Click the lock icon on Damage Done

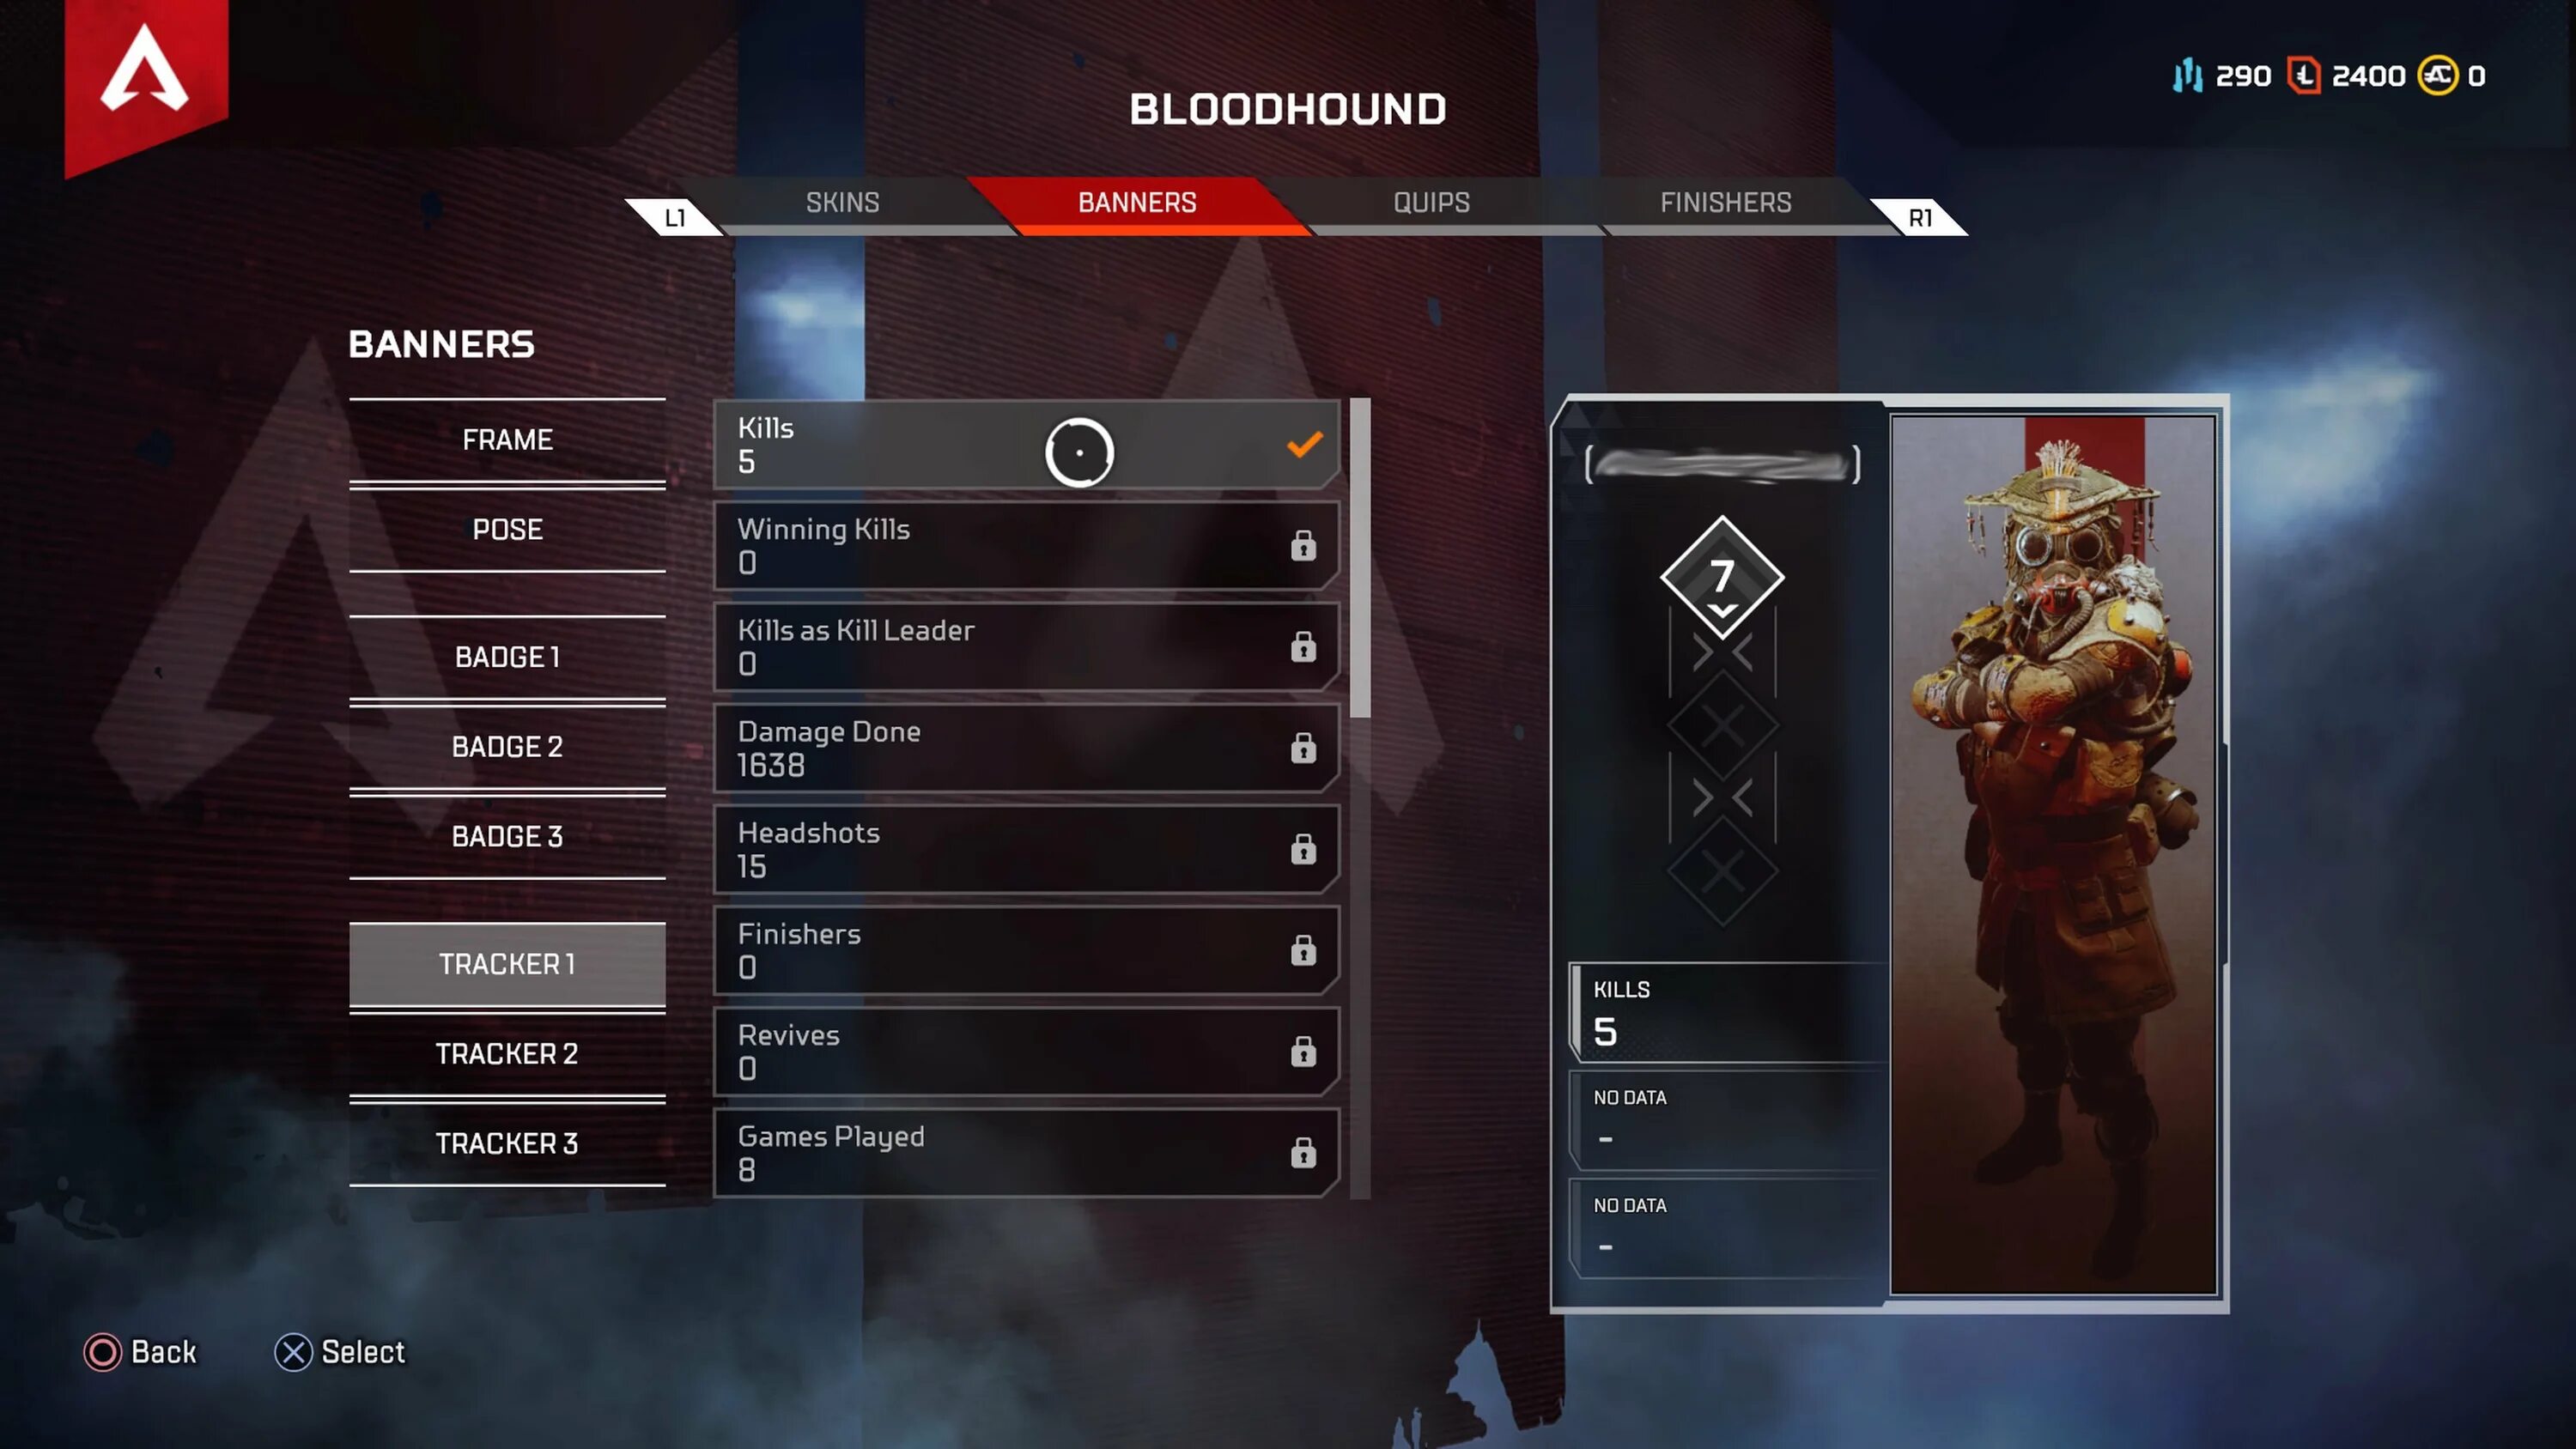[x=1306, y=747]
